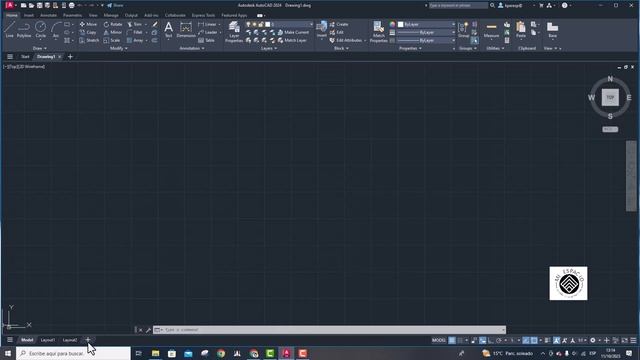
Task: Click the Insert block icon
Action: coord(322,29)
